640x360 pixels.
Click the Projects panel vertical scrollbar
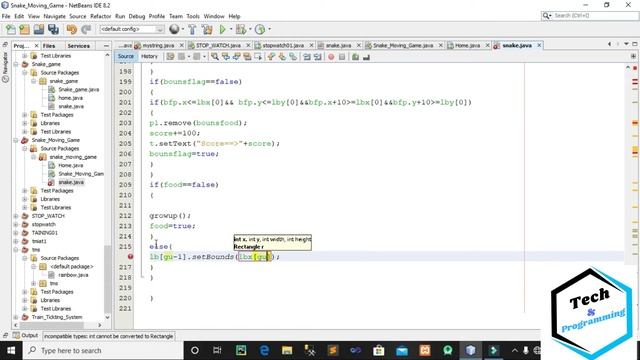tap(107, 186)
